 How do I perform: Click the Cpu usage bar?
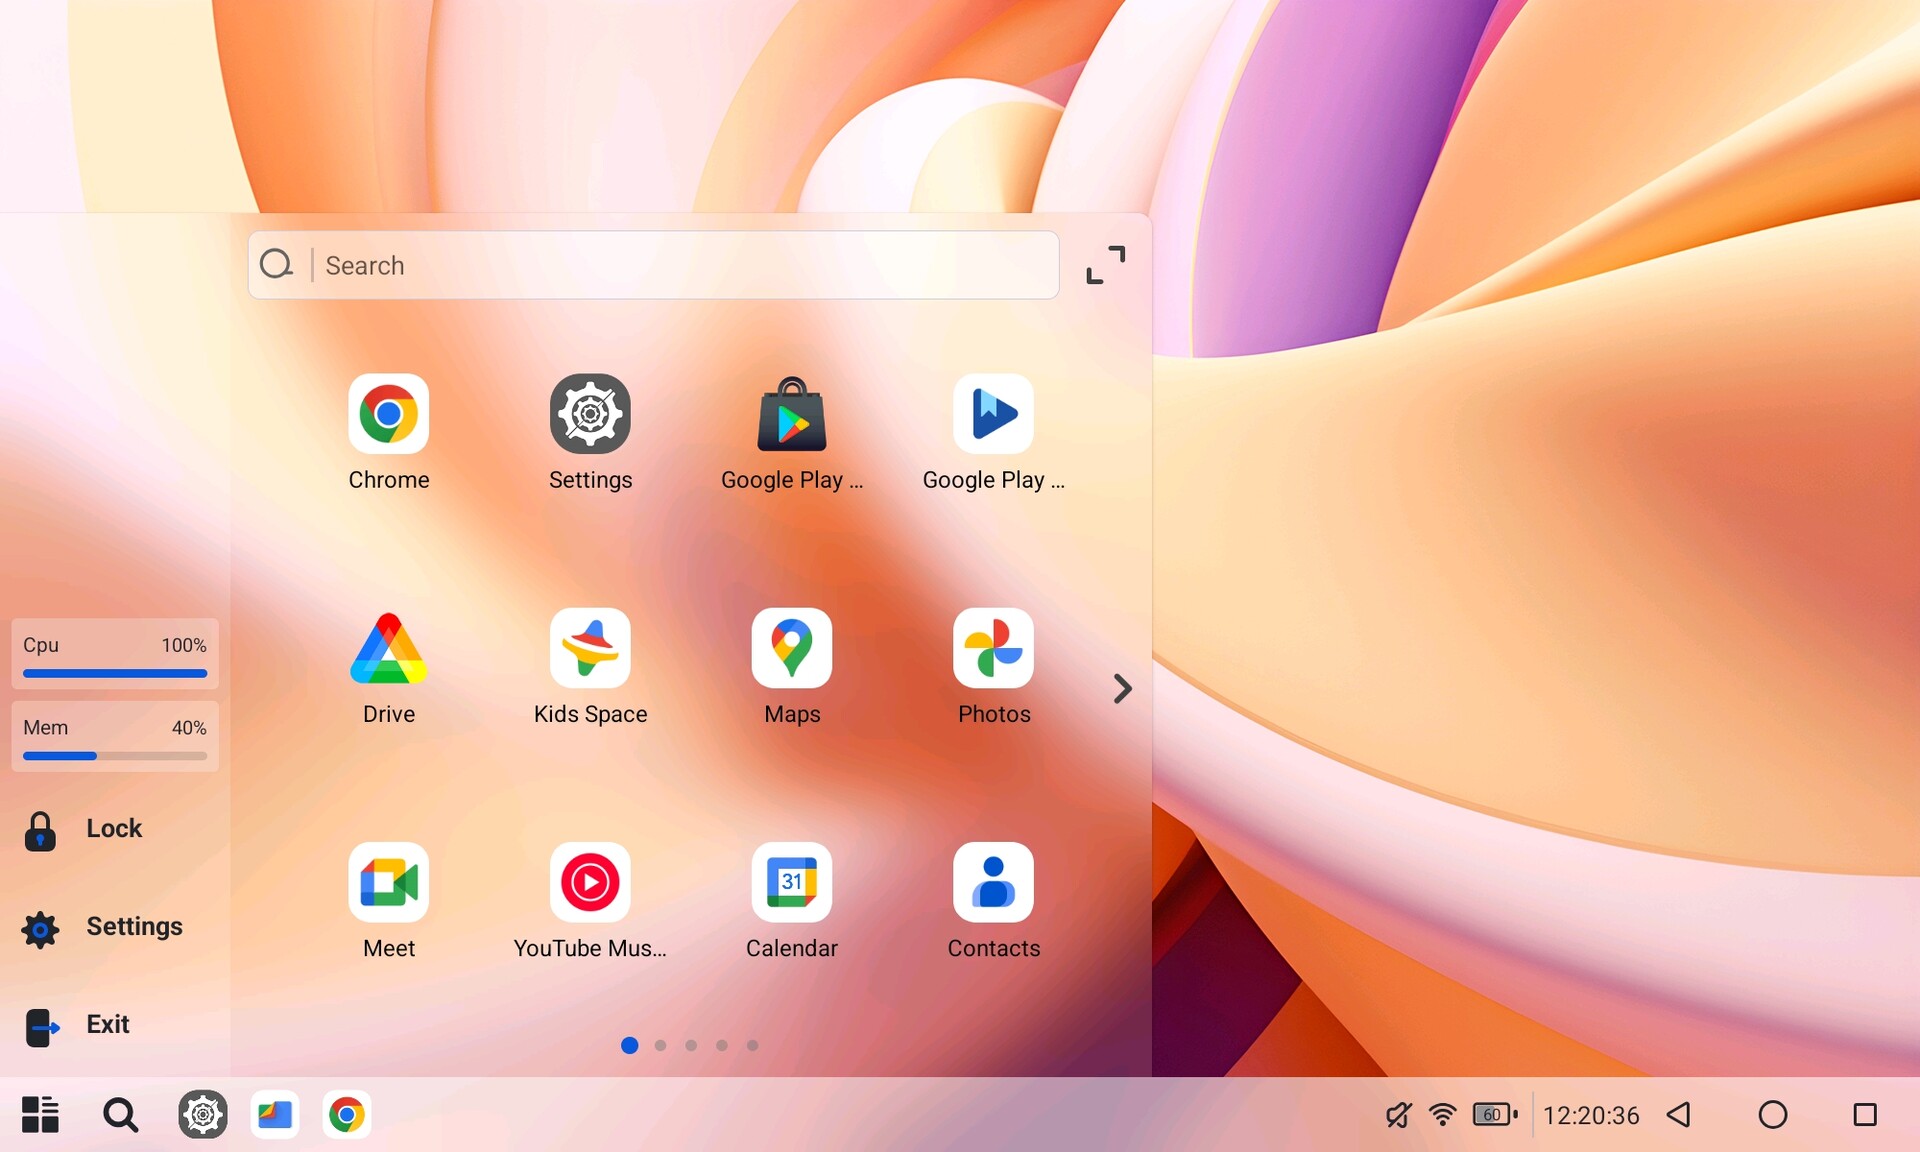tap(115, 673)
